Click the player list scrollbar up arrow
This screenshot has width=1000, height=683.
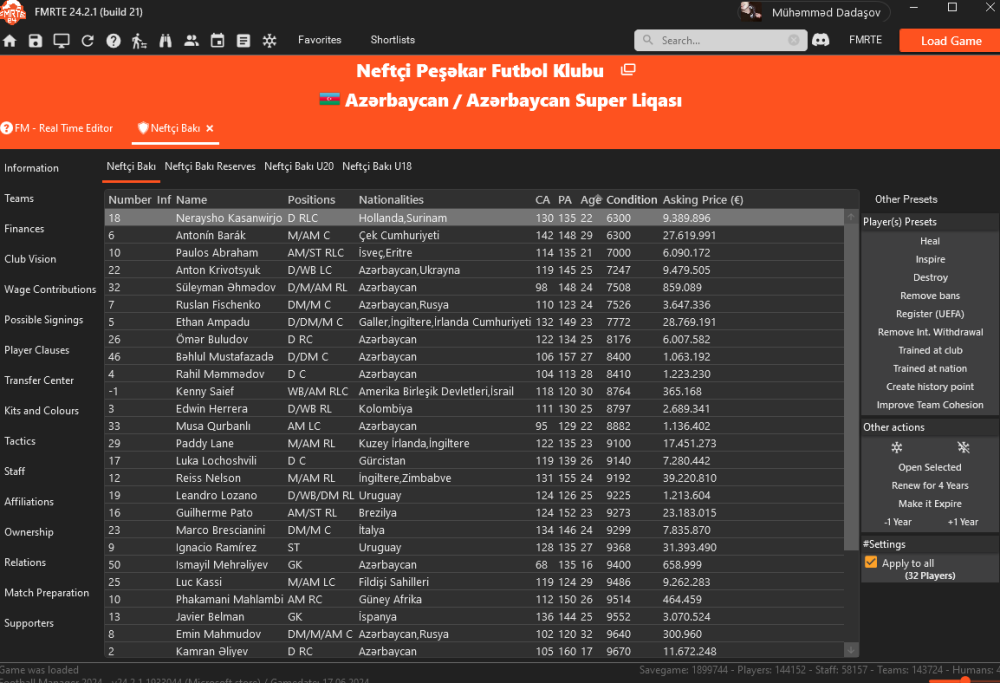click(851, 217)
